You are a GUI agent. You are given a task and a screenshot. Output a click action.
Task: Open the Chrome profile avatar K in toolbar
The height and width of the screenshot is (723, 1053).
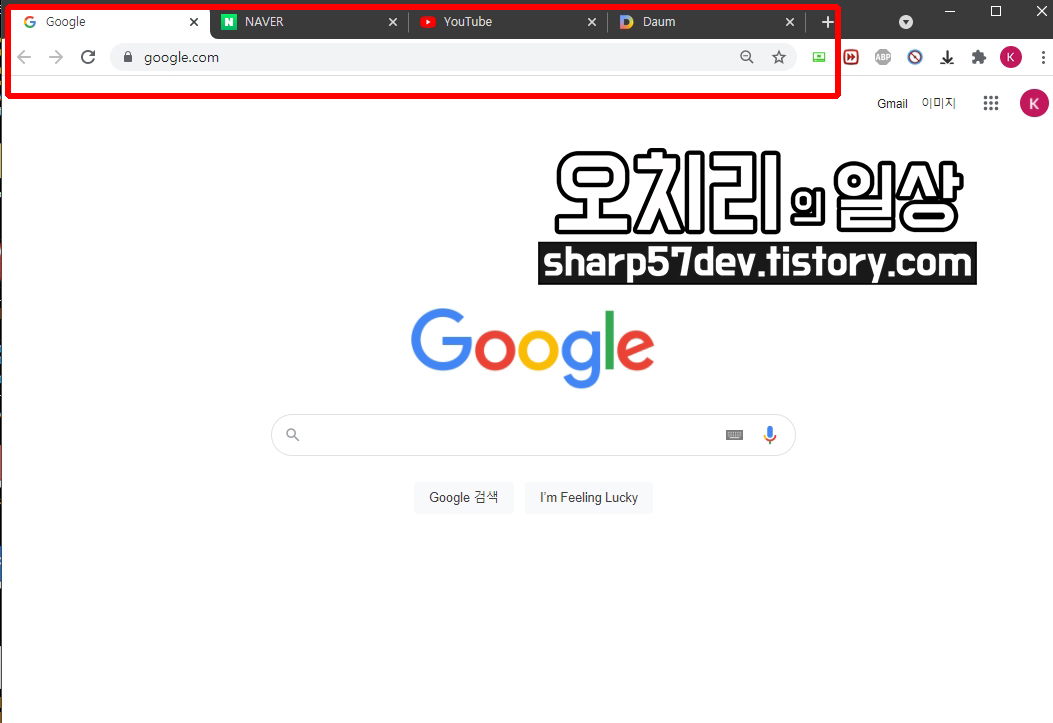tap(1011, 57)
